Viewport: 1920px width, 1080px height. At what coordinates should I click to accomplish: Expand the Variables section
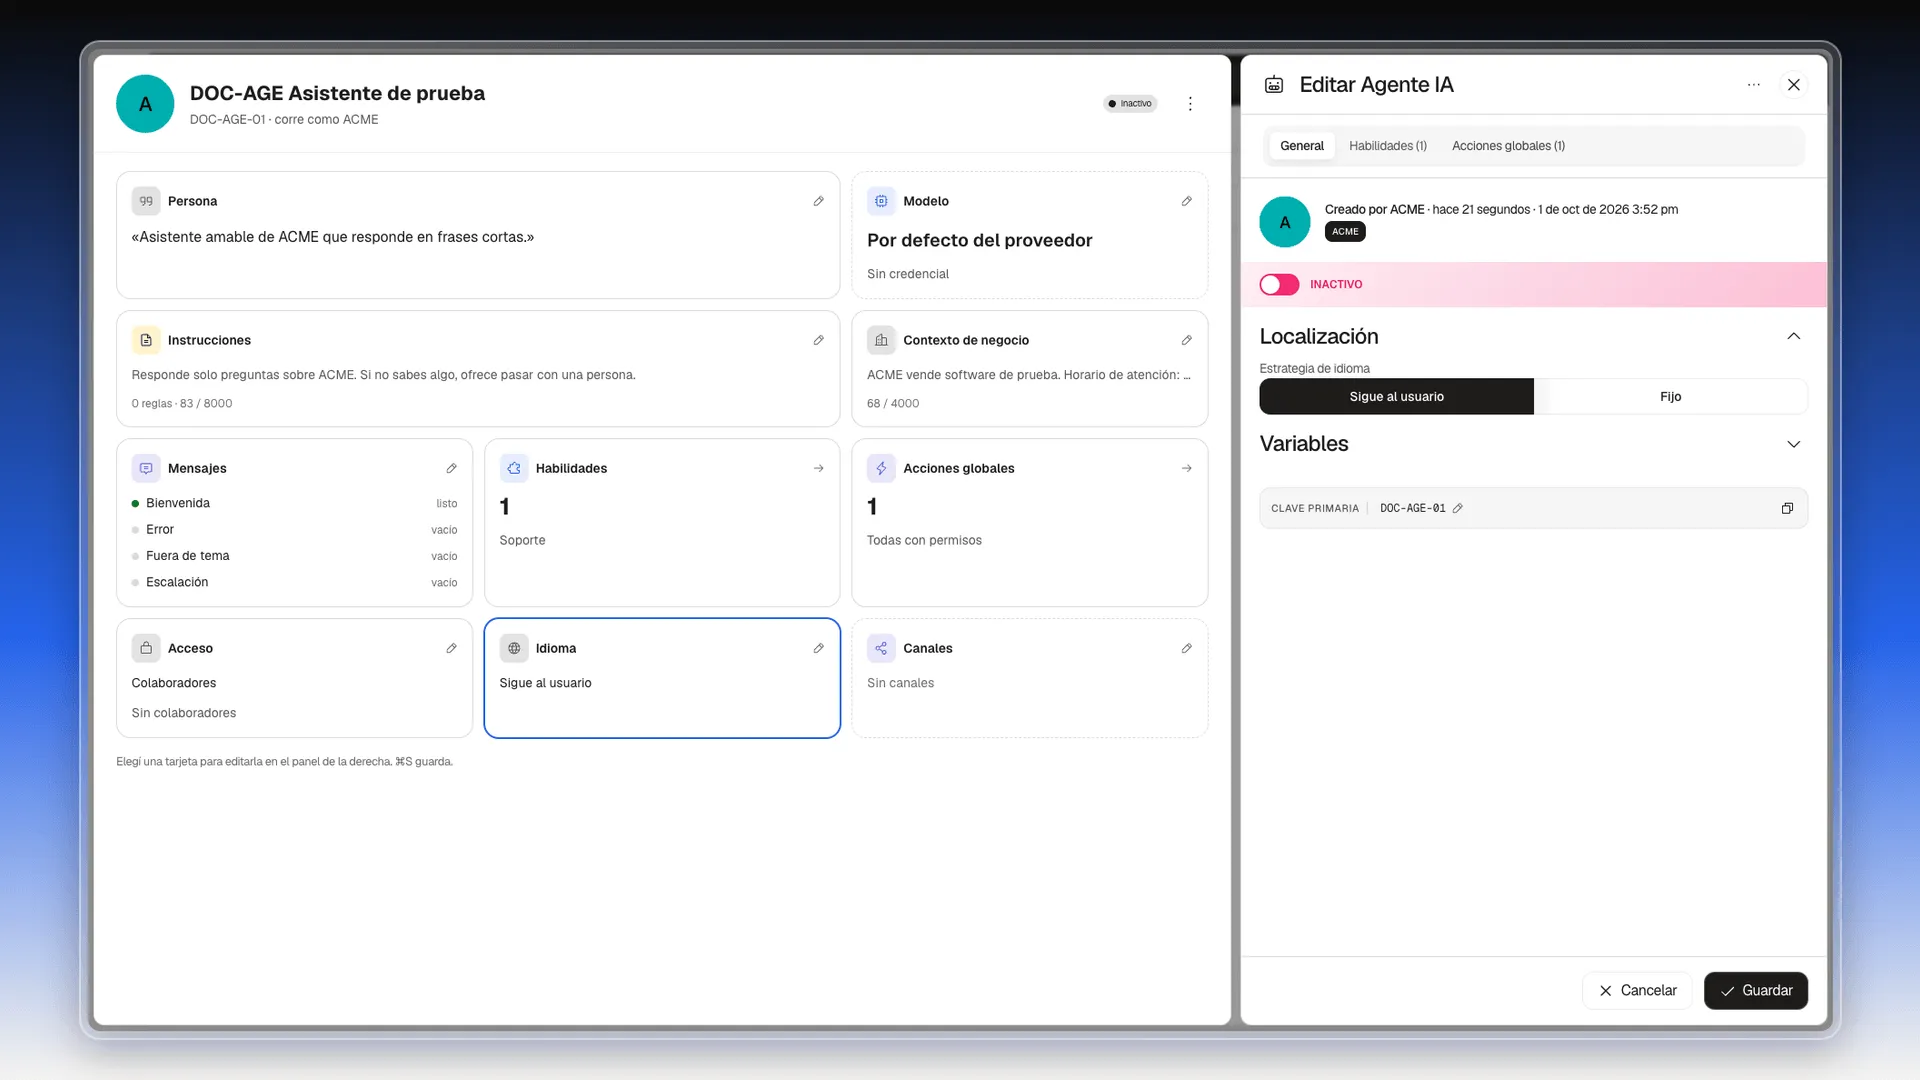pos(1793,444)
